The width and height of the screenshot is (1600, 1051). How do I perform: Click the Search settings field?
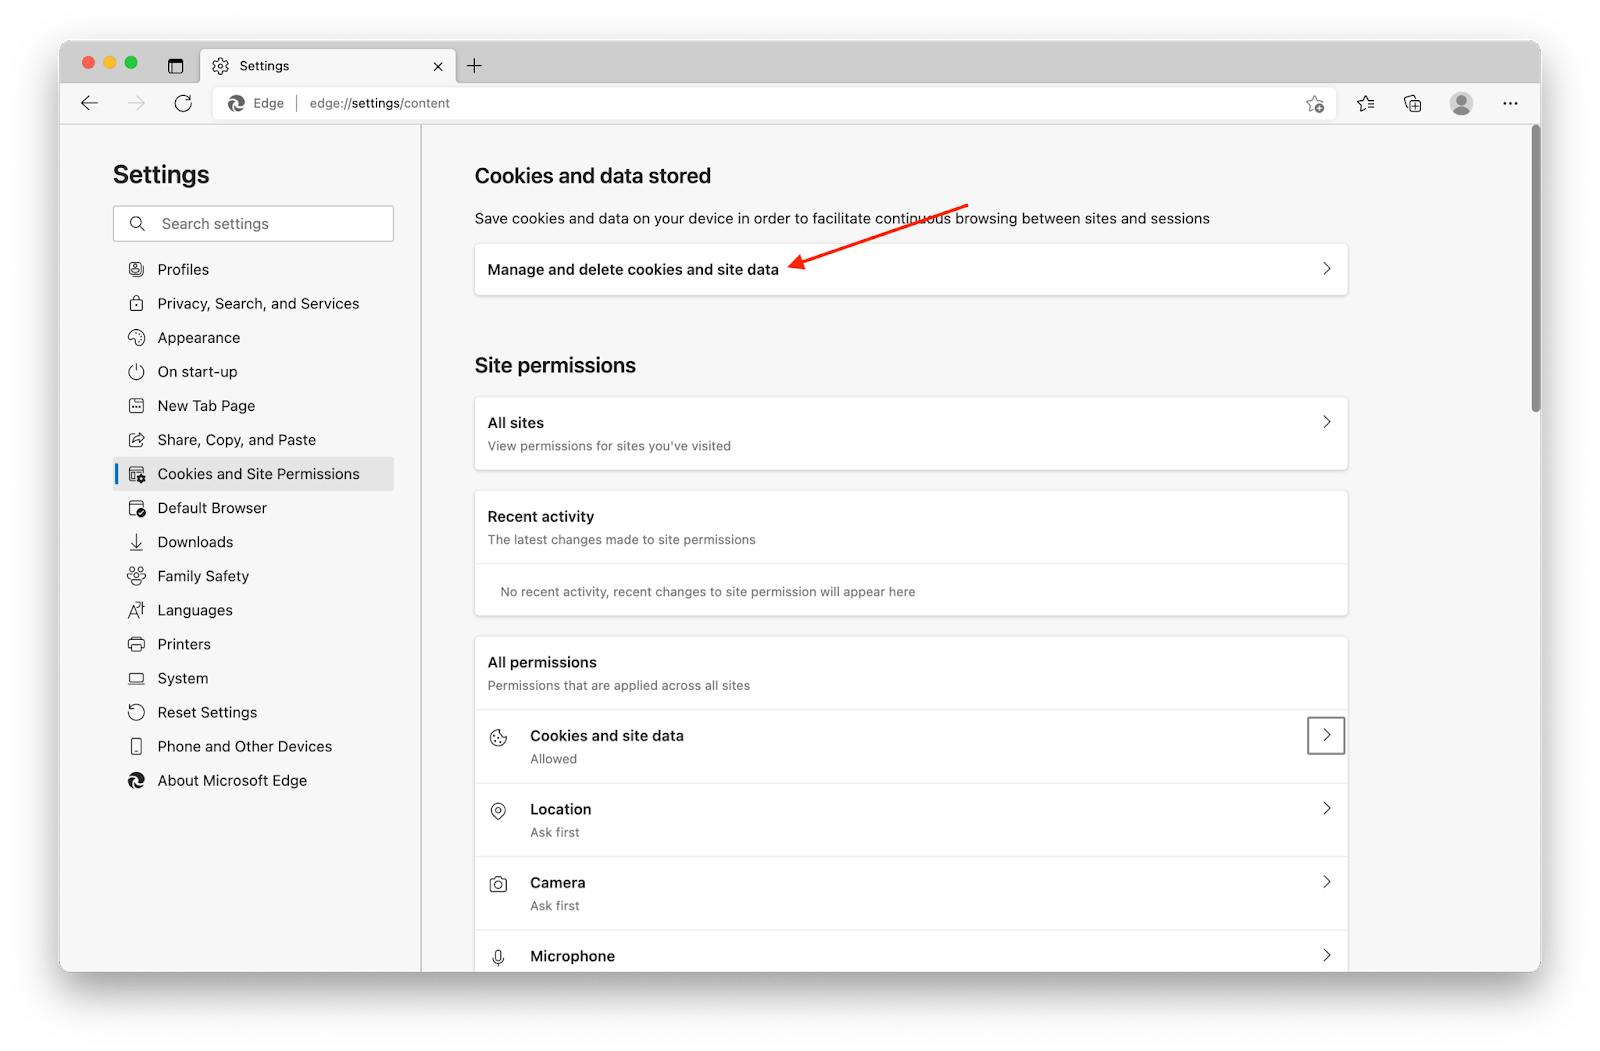pos(253,224)
